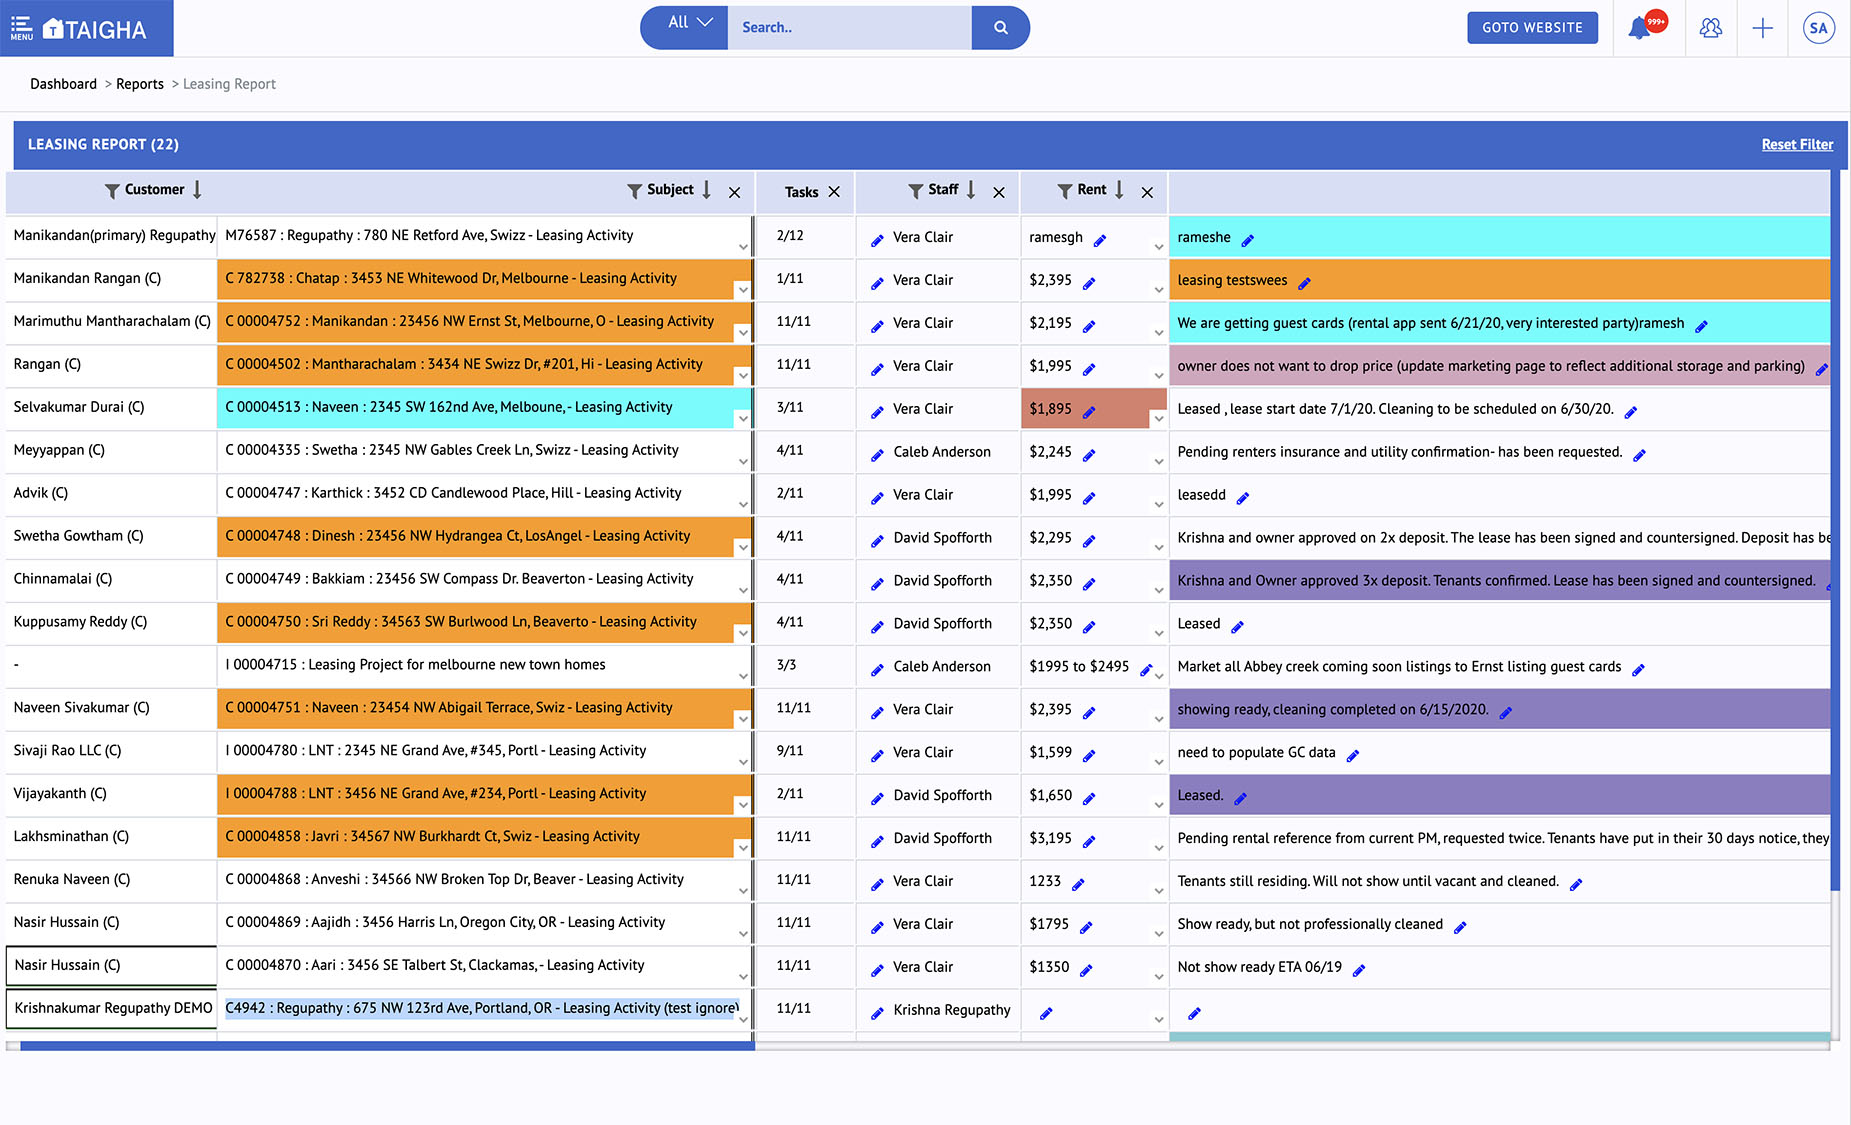This screenshot has width=1851, height=1125.
Task: Select customer 'Krishnakumar Regupathy DEMO'
Action: [113, 1008]
